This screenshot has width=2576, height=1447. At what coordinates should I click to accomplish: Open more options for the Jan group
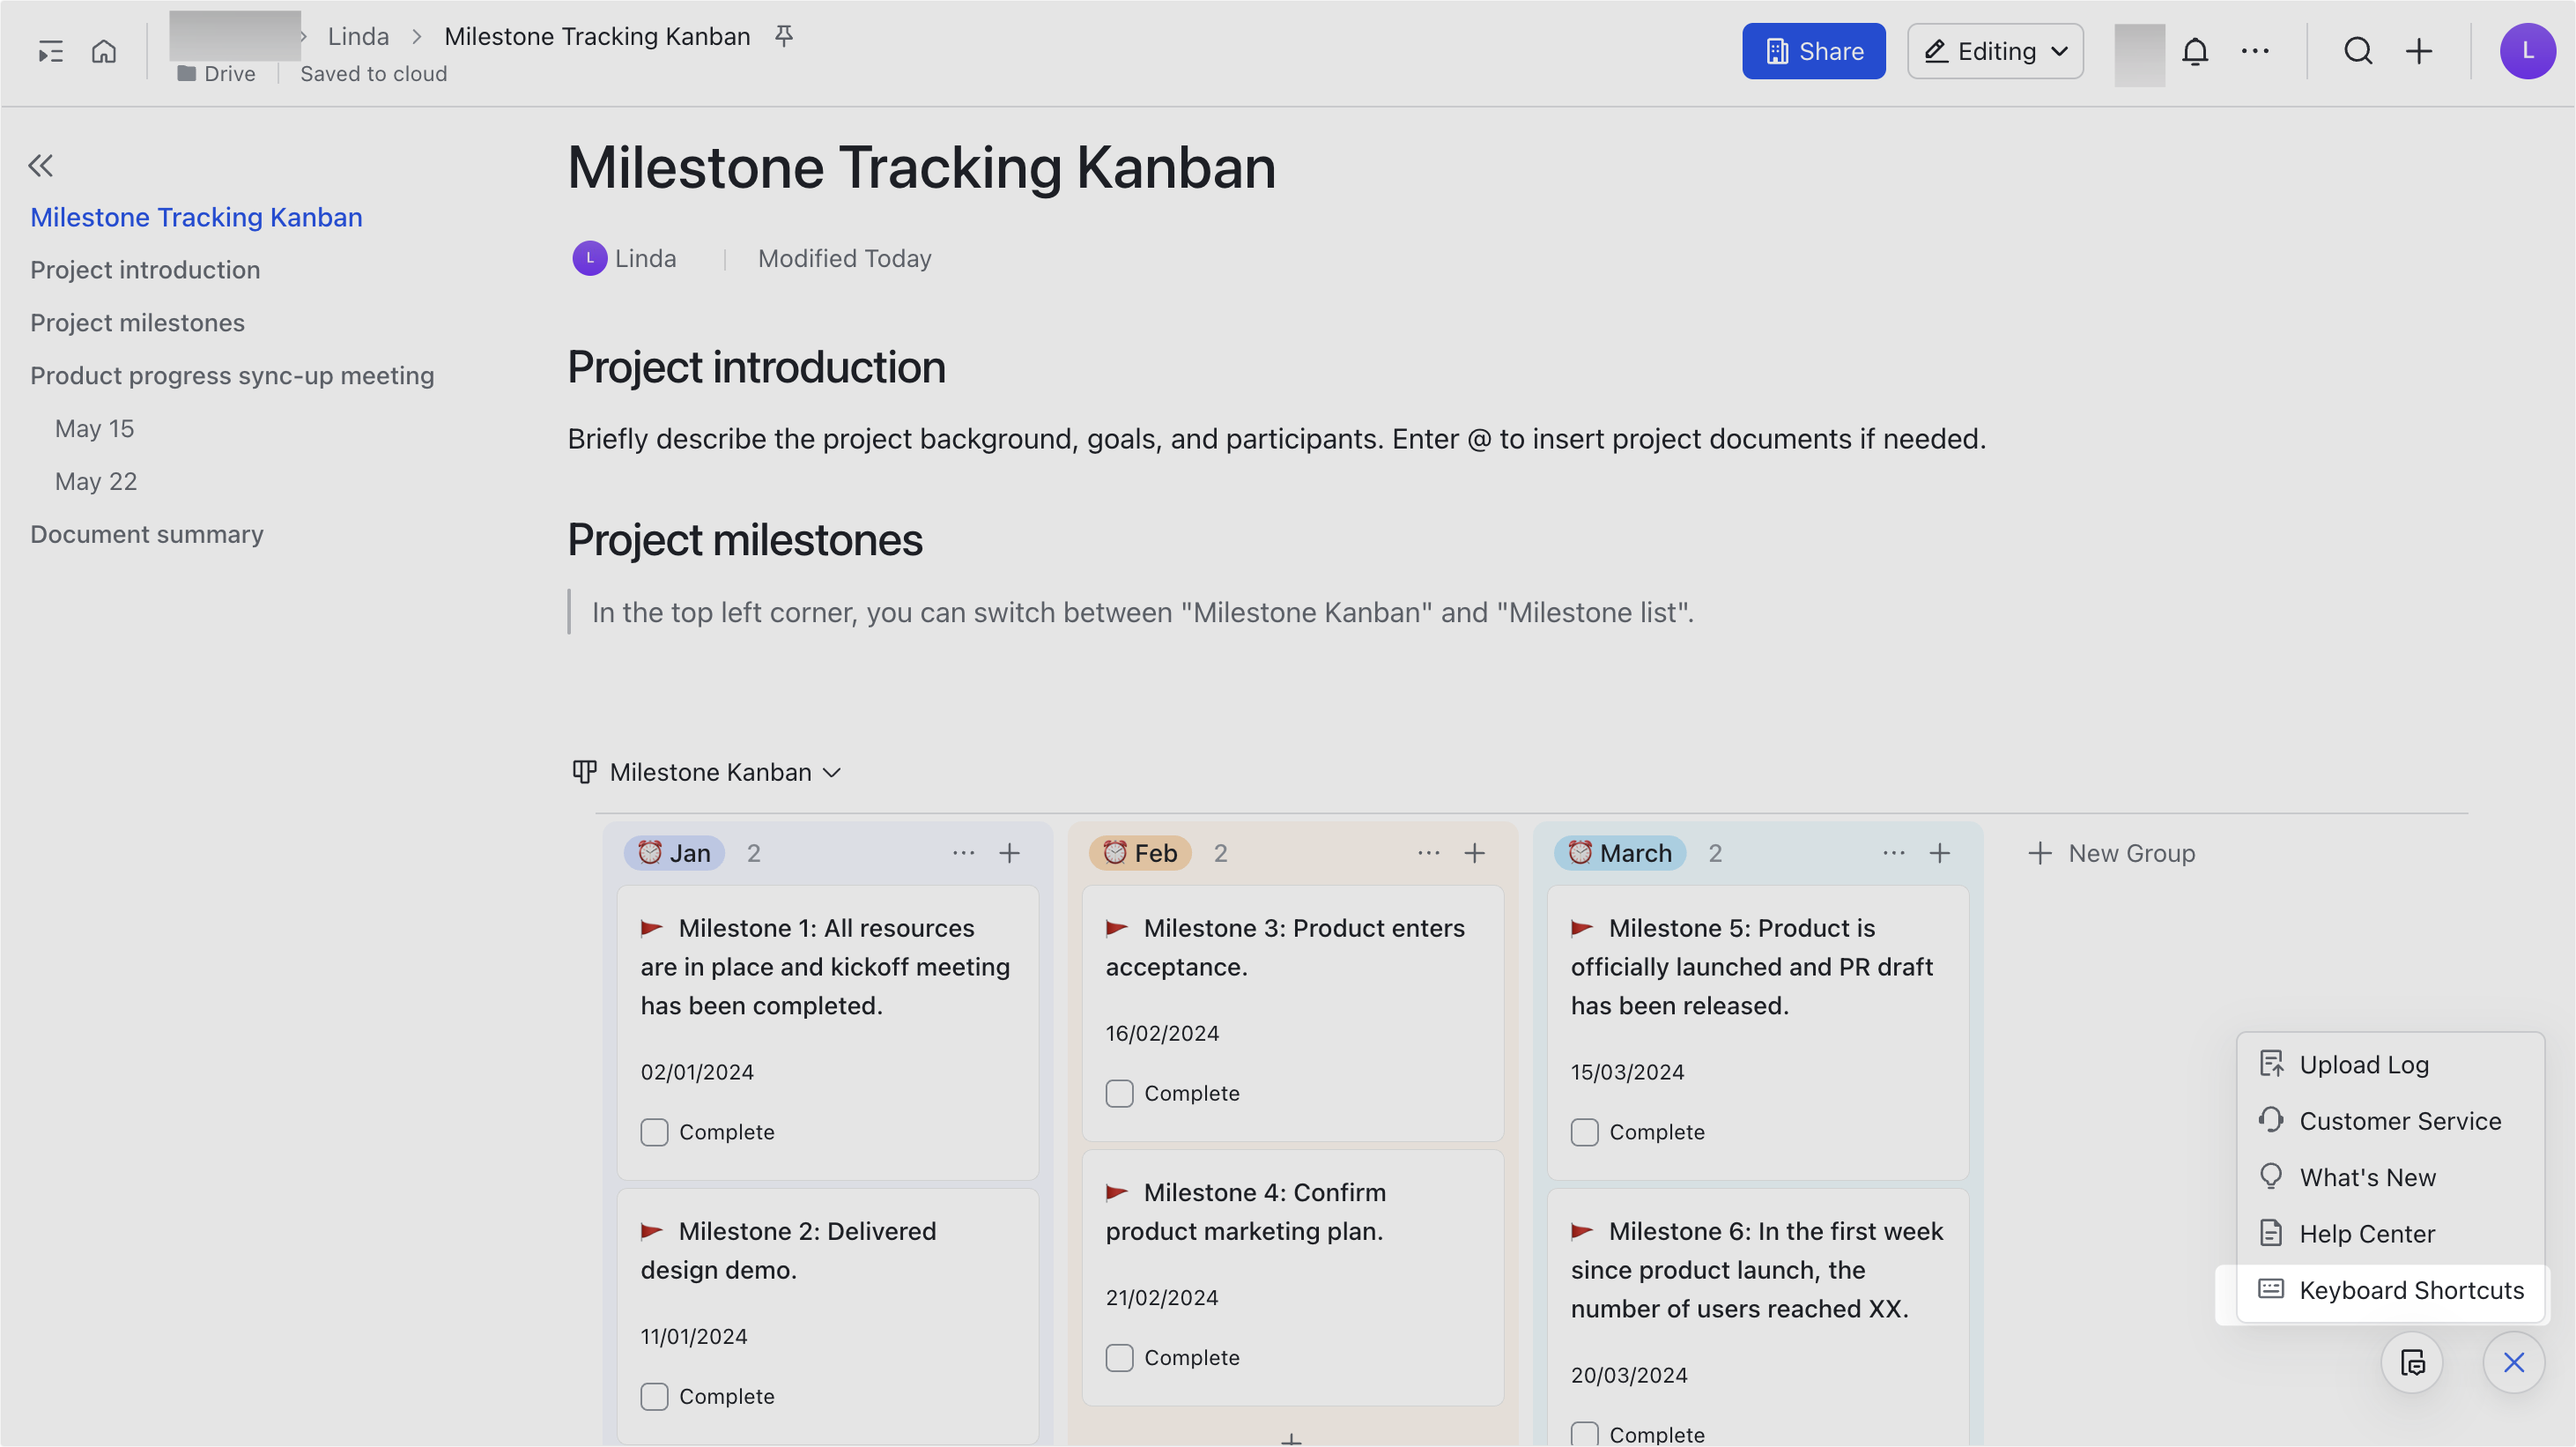coord(963,853)
